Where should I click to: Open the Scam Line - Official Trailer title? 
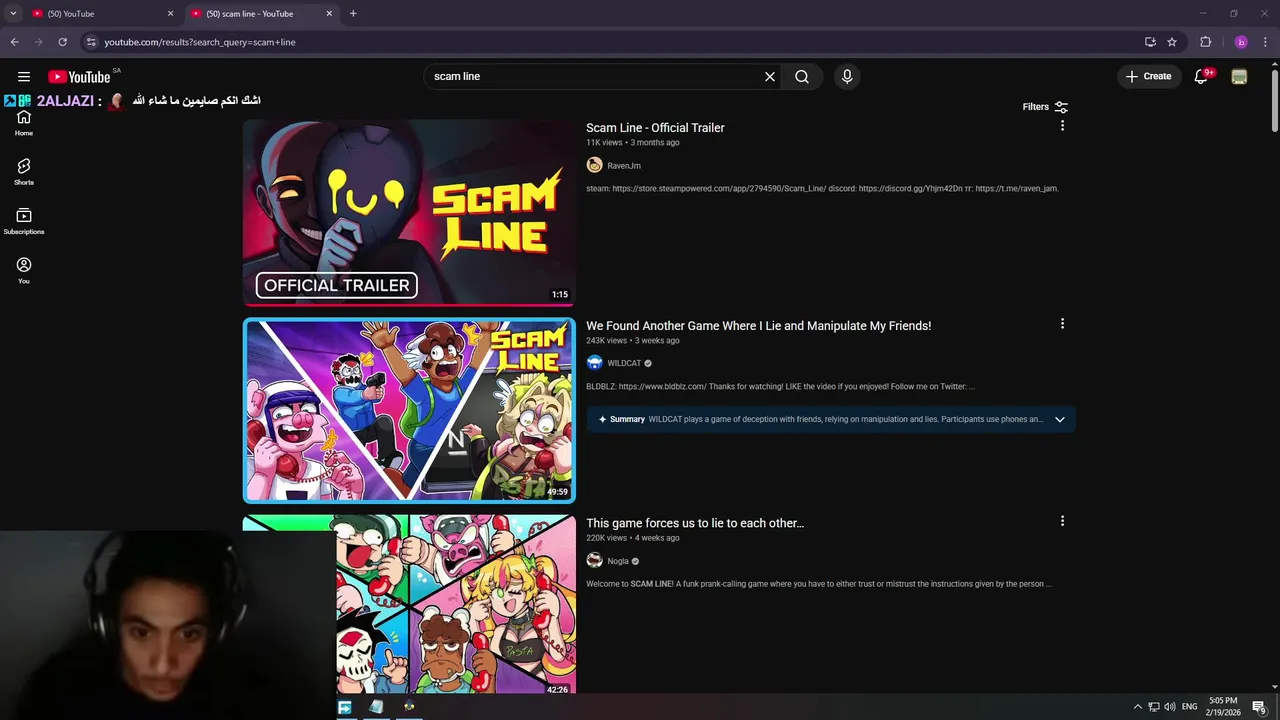(x=655, y=128)
